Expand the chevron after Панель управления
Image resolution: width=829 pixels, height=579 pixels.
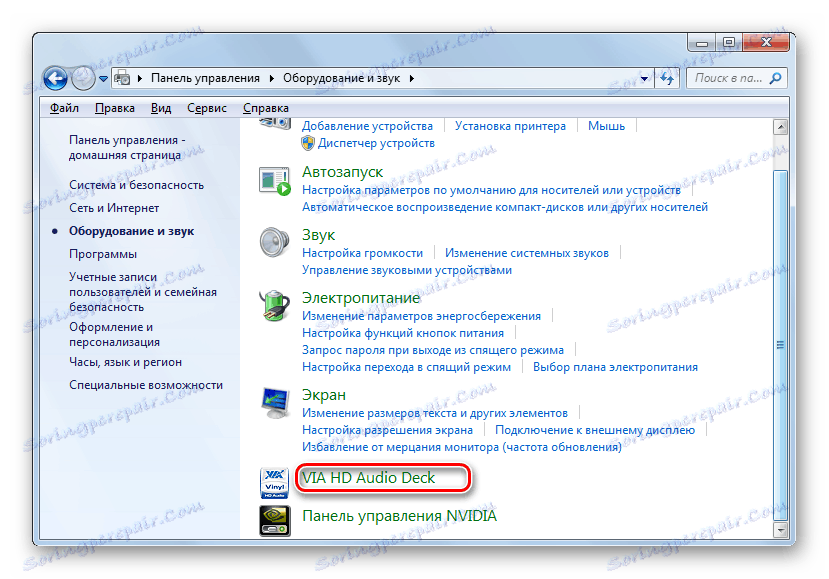coord(271,78)
